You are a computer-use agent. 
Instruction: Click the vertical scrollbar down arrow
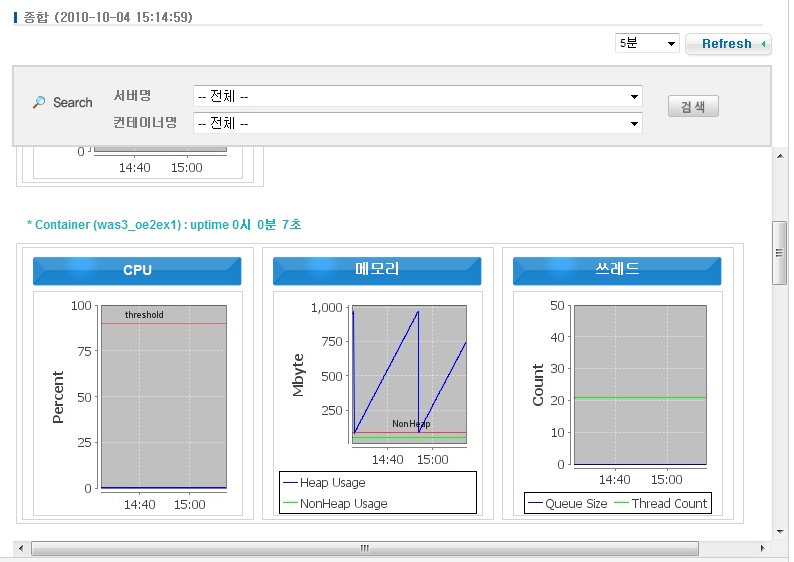(780, 531)
